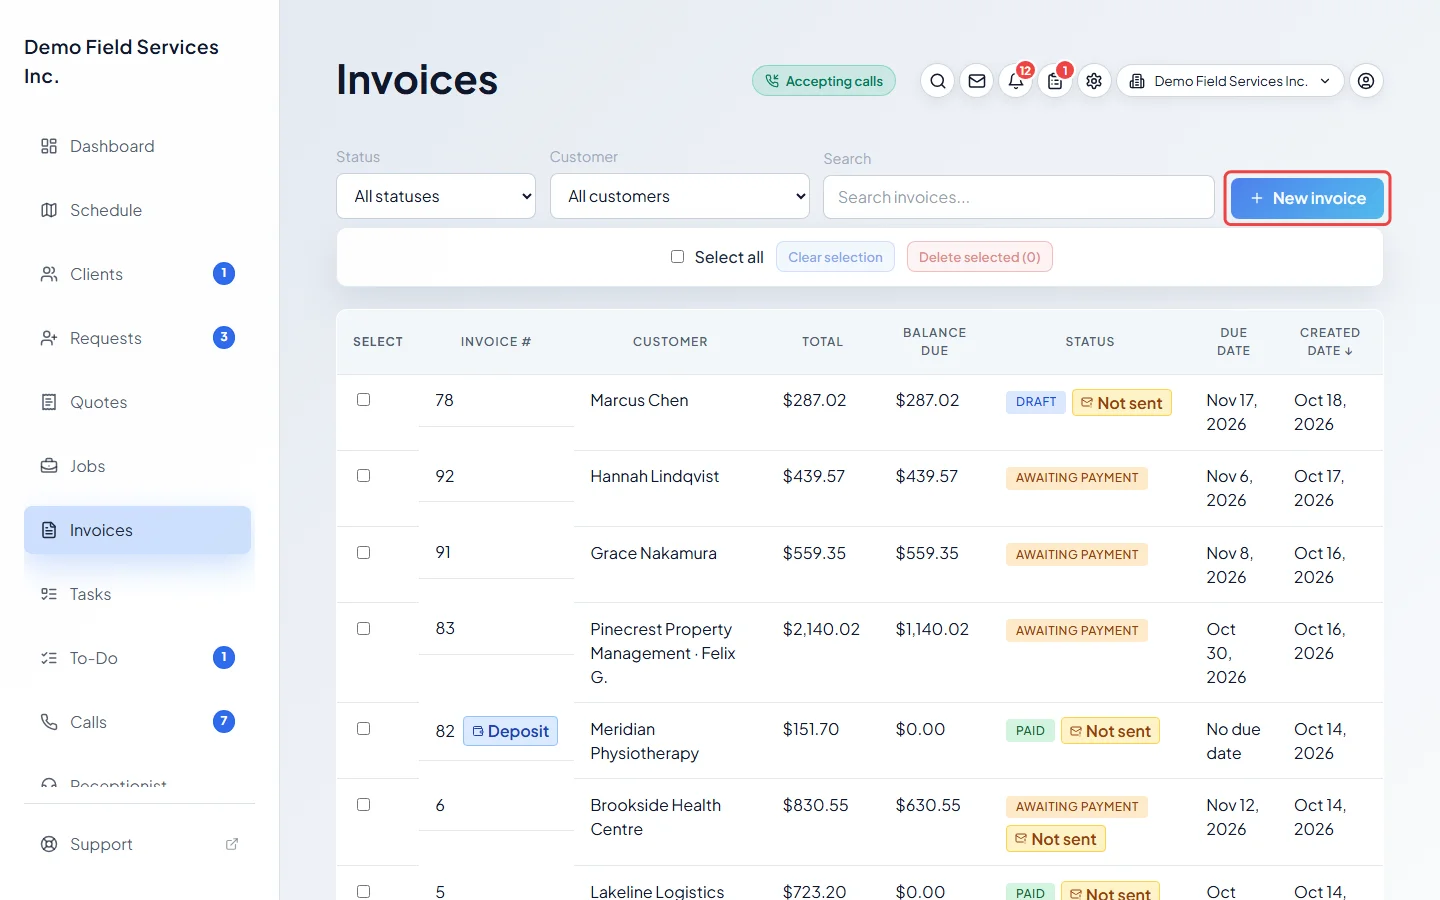1440x900 pixels.
Task: Click customer name Marcus Chen
Action: pos(639,400)
